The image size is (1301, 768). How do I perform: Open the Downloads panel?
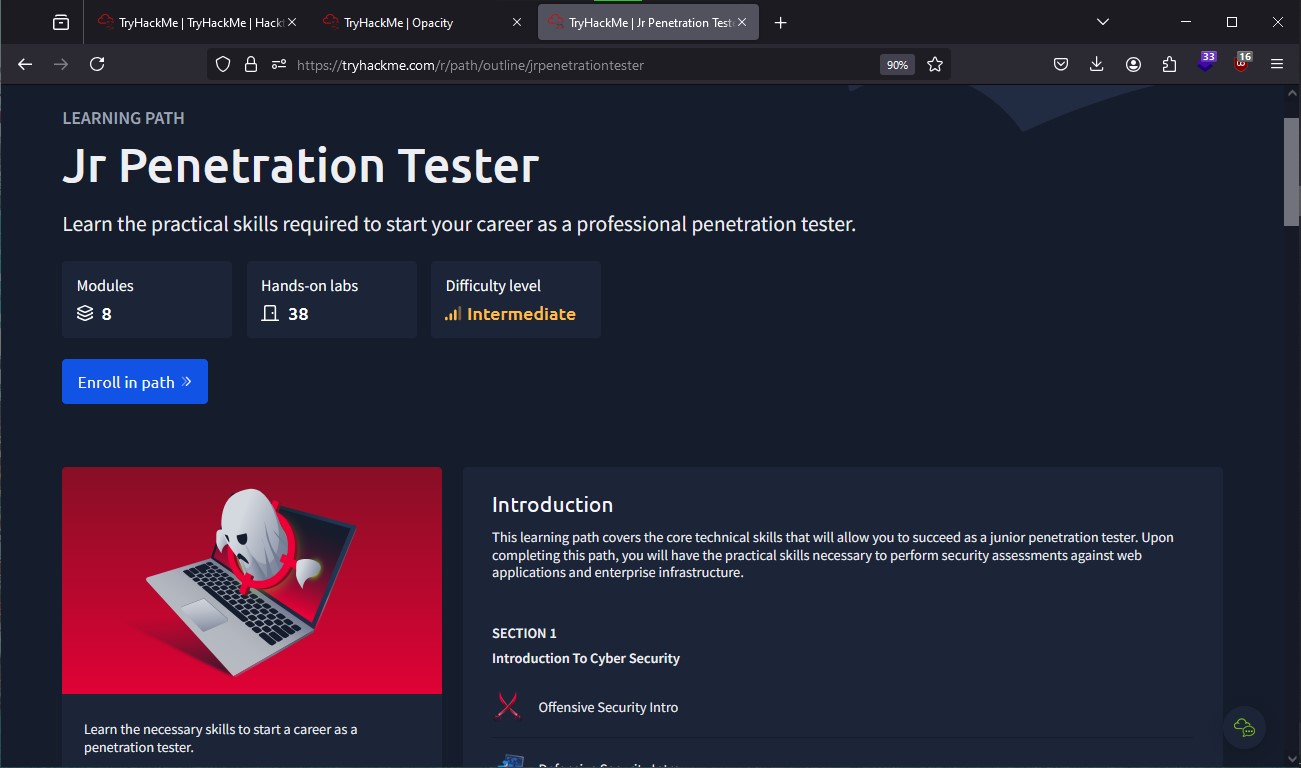[x=1097, y=64]
